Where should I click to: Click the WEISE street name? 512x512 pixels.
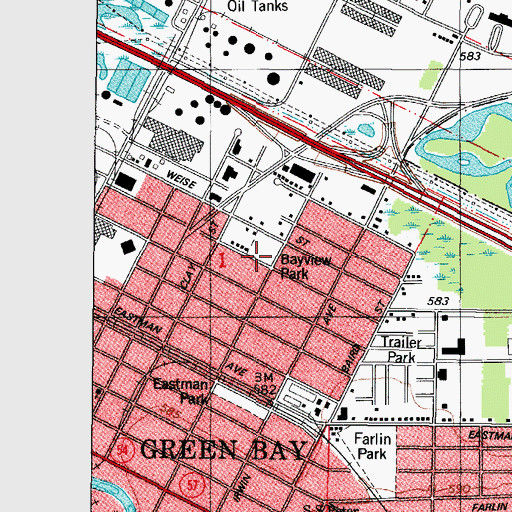point(181,180)
